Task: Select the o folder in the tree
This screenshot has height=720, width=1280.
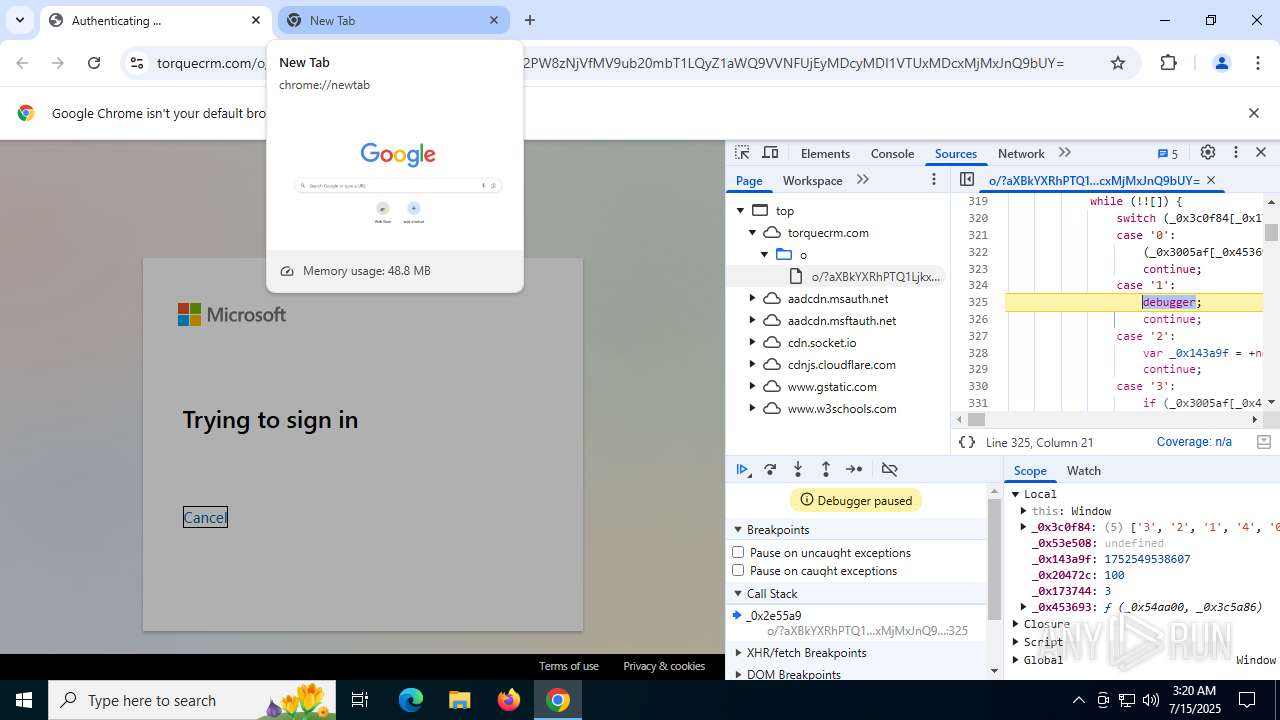Action: coord(802,255)
